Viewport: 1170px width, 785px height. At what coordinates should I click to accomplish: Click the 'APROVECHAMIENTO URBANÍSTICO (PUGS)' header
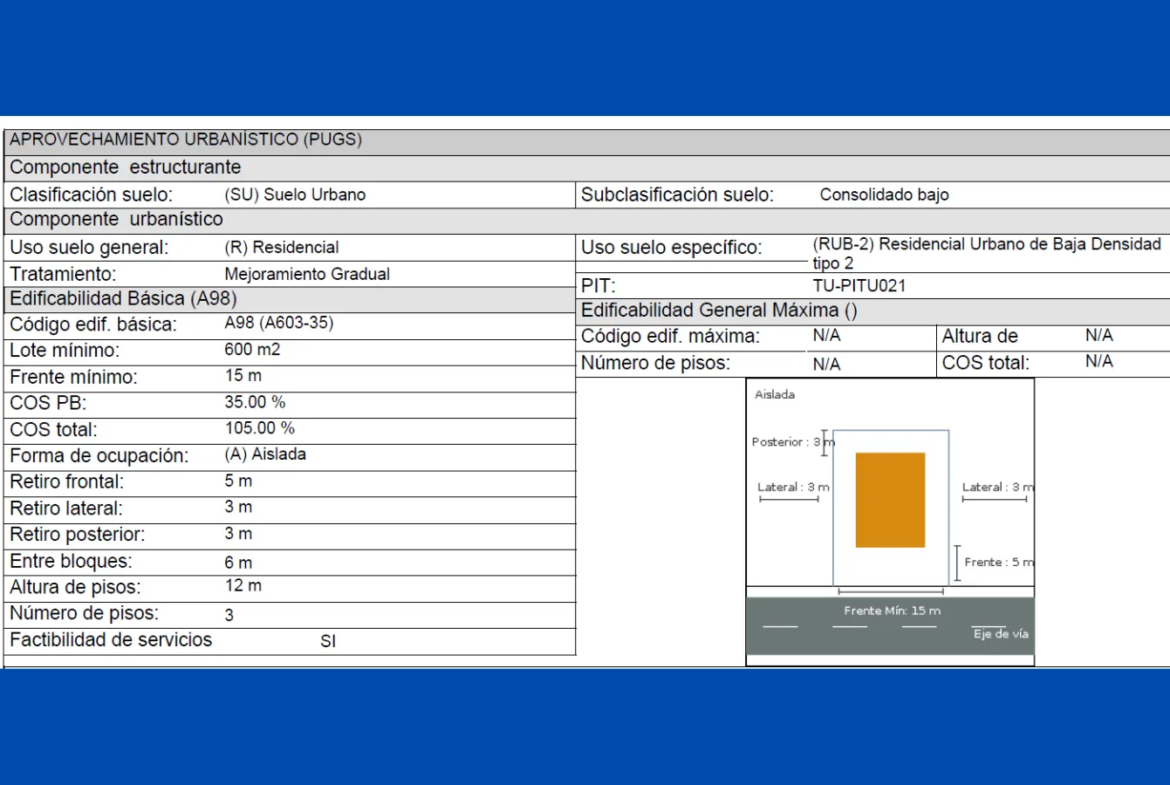[x=186, y=140]
